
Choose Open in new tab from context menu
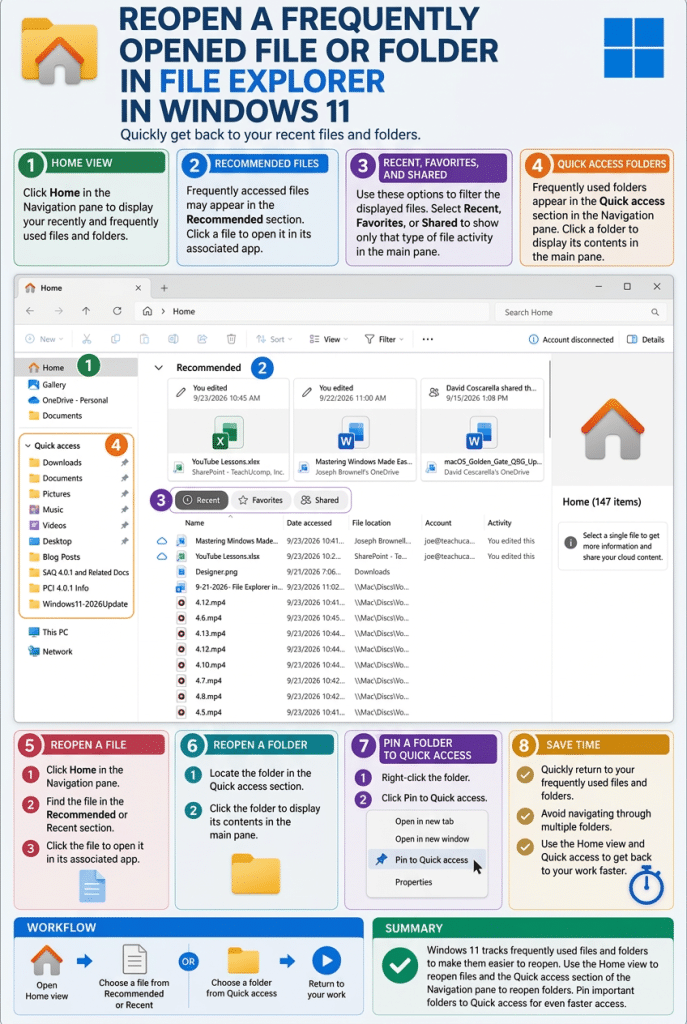click(424, 822)
